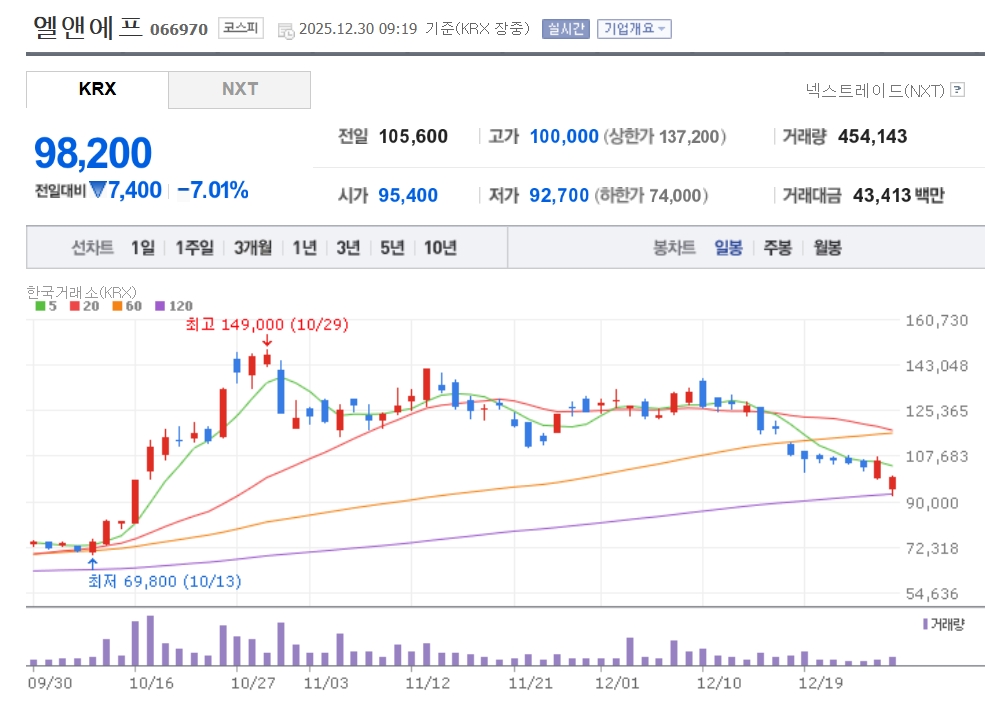The width and height of the screenshot is (985, 716).
Task: Select the 3개월 line chart period
Action: point(253,248)
